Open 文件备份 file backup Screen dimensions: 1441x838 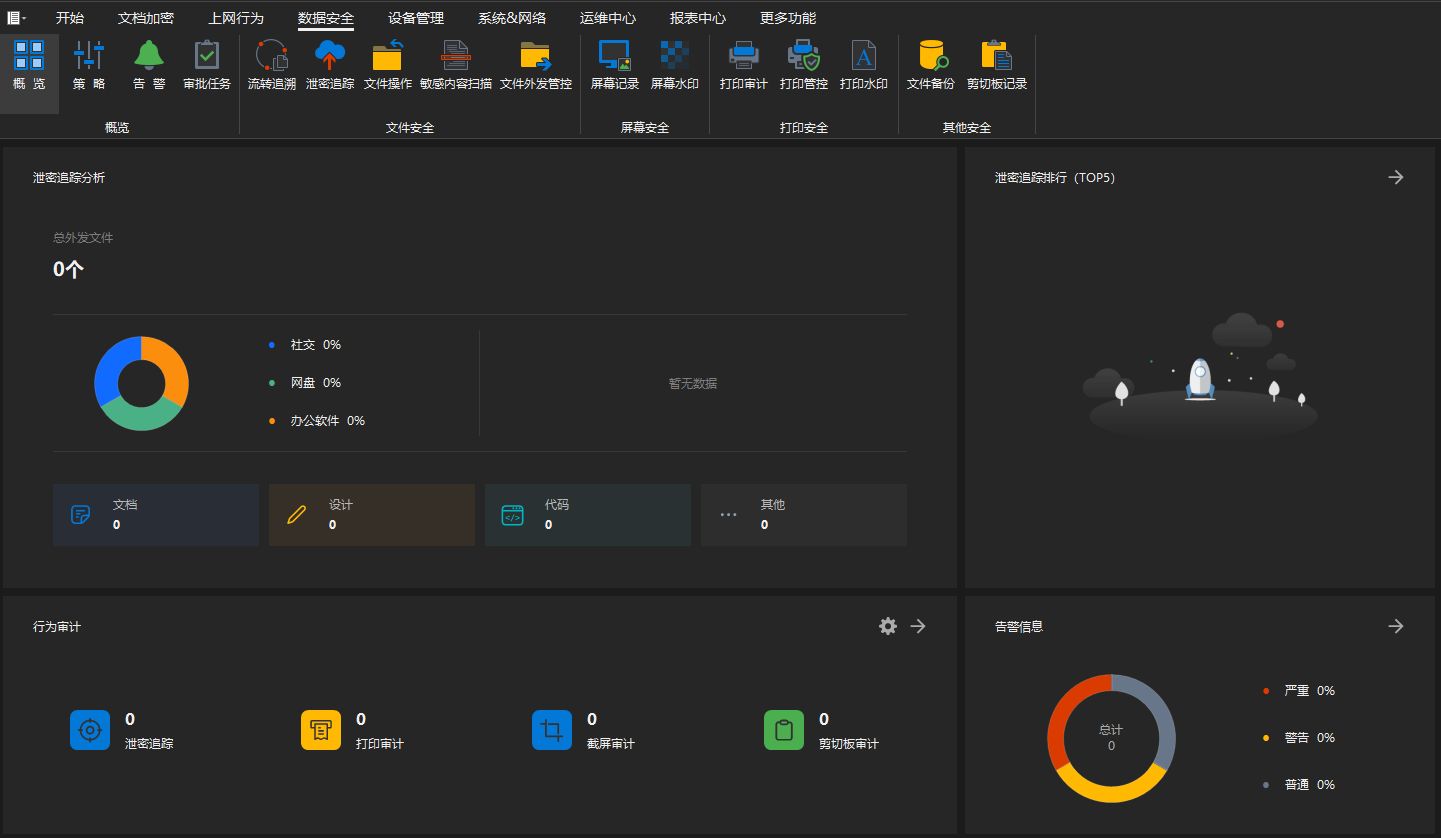point(931,66)
